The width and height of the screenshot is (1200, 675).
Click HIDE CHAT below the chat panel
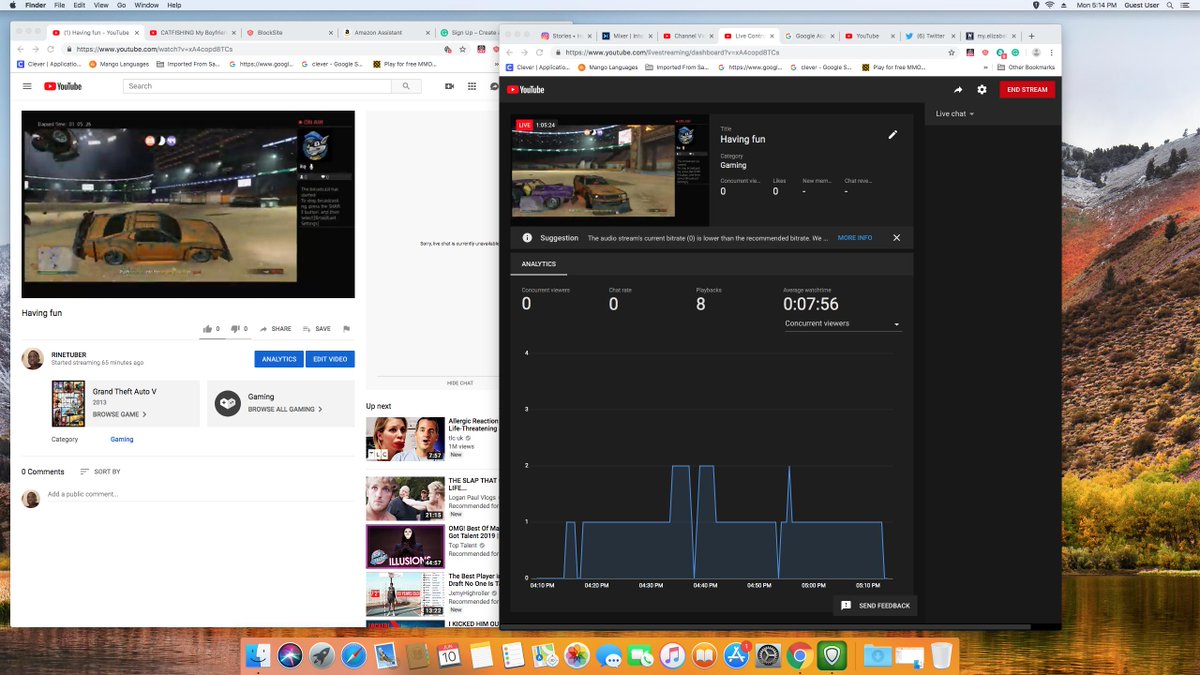(460, 383)
